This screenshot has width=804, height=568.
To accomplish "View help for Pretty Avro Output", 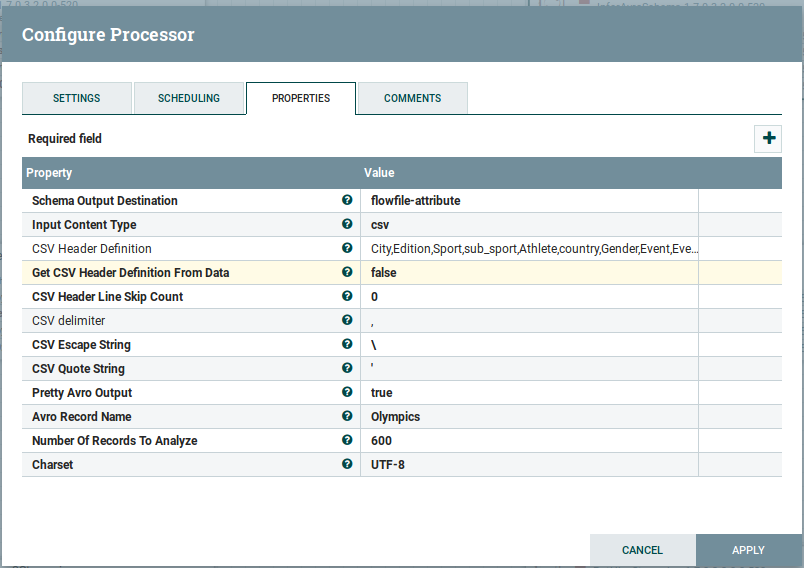I will [347, 392].
